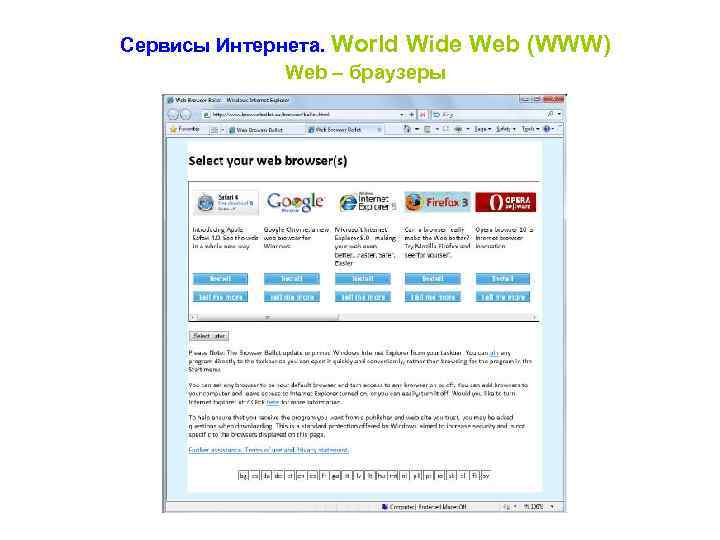Image resolution: width=720 pixels, height=540 pixels.
Task: Click the Refresh icon beside the address bar
Action: (x=412, y=114)
